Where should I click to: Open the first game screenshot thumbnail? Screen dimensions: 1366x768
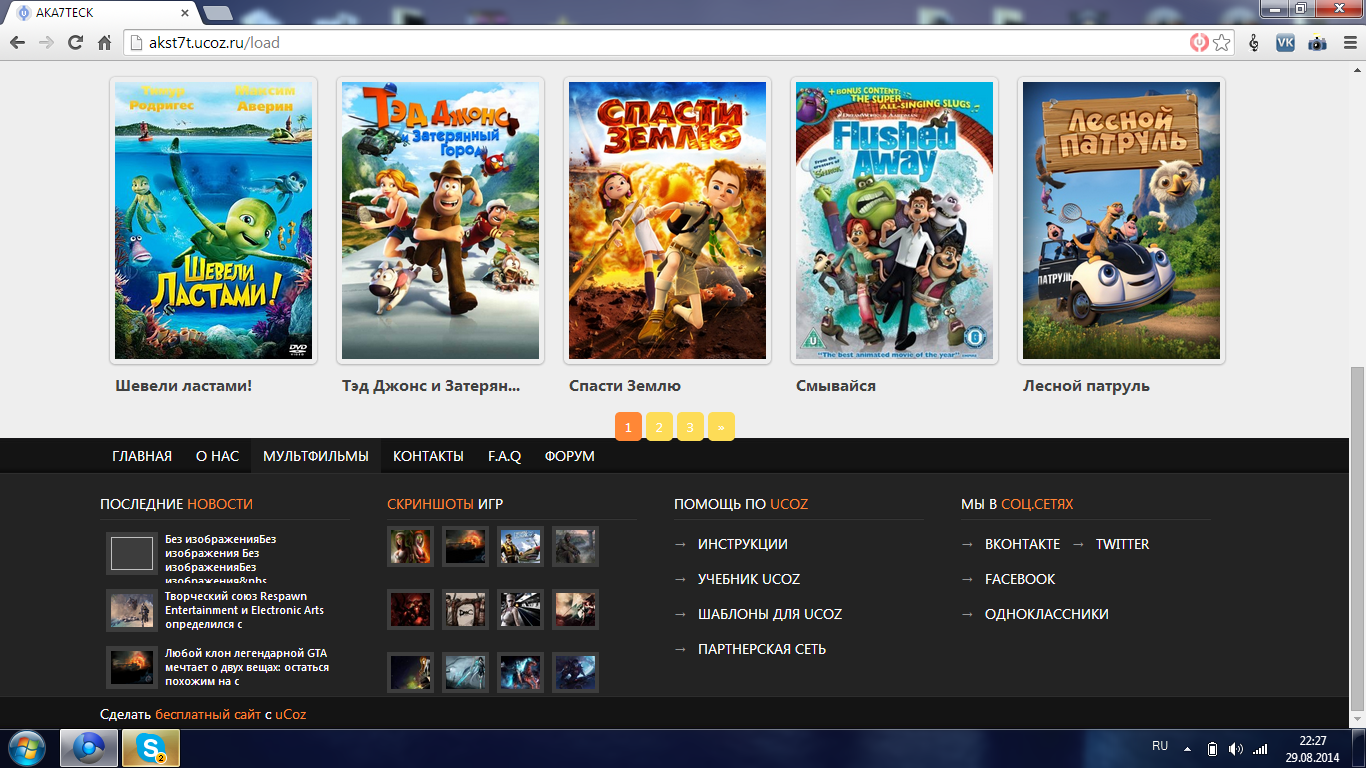tap(410, 546)
